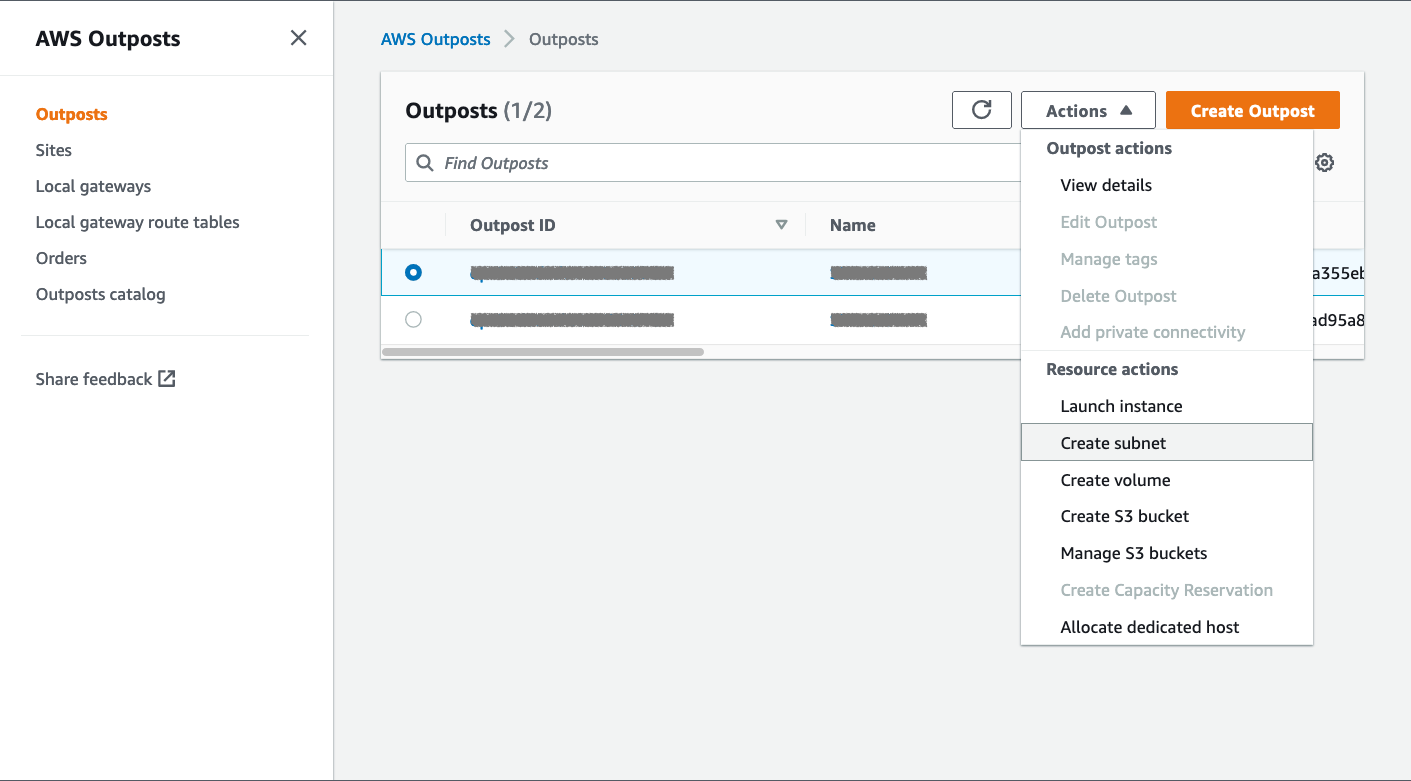The image size is (1411, 781).
Task: Select the second outpost radio button
Action: click(413, 320)
